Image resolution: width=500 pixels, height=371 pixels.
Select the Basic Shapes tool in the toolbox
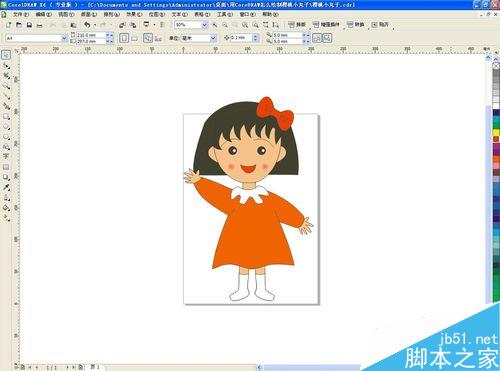point(6,147)
